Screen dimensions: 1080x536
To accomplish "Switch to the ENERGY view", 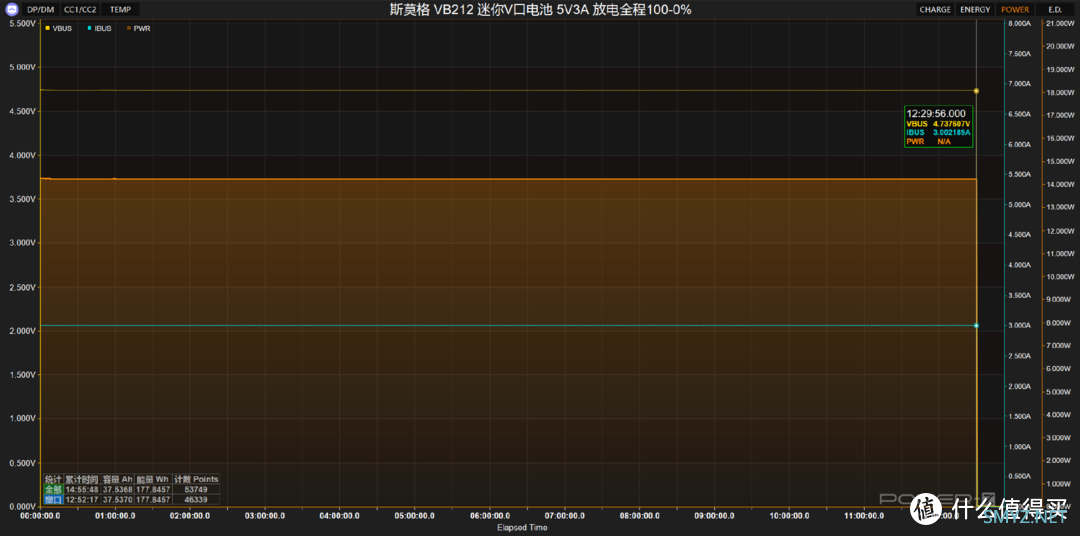I will tap(975, 10).
